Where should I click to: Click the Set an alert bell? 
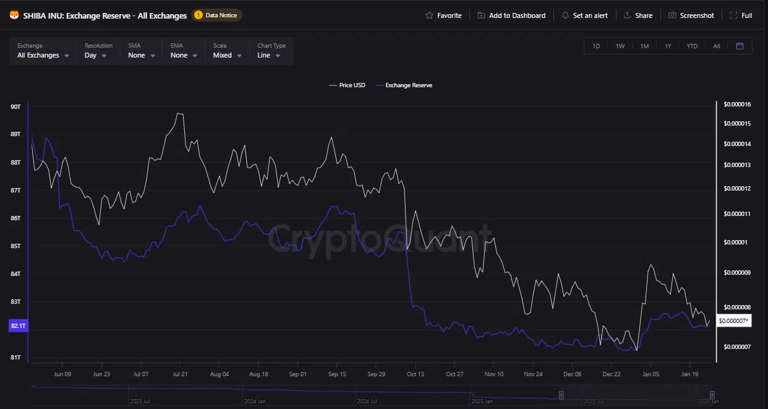pyautogui.click(x=565, y=16)
